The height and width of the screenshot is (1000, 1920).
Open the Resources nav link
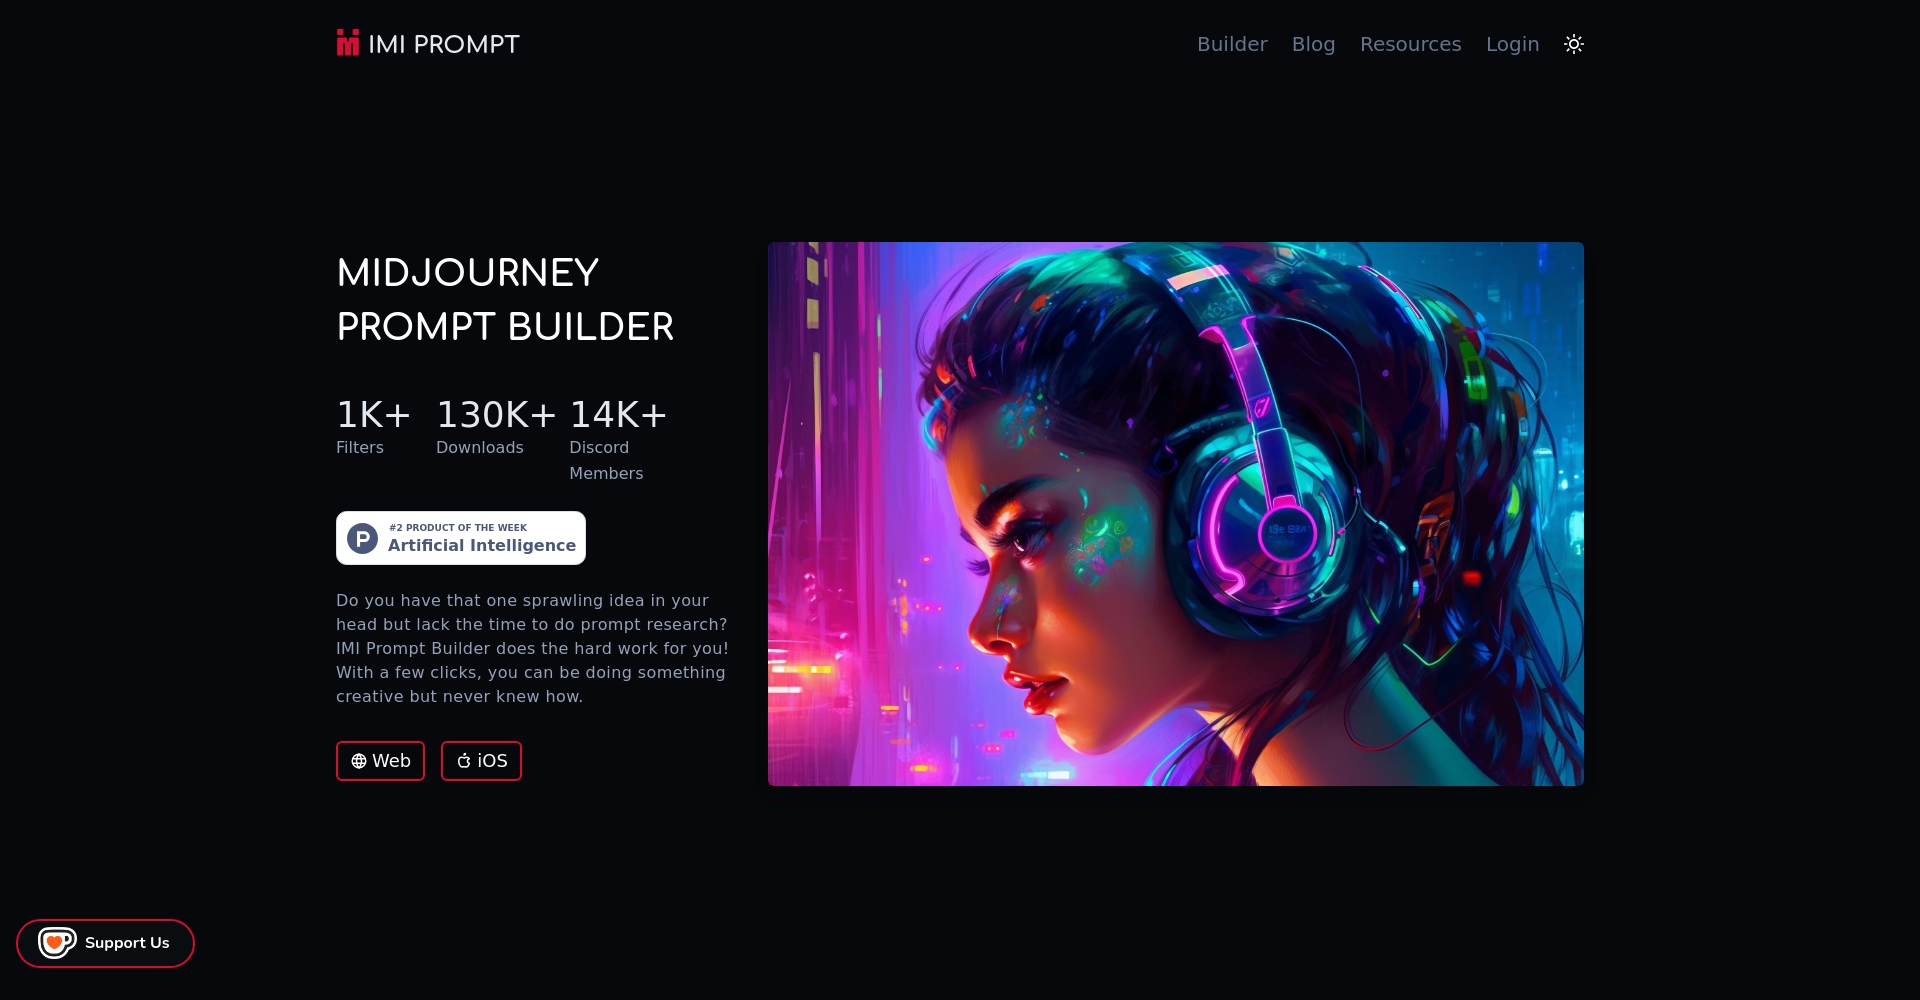1410,44
